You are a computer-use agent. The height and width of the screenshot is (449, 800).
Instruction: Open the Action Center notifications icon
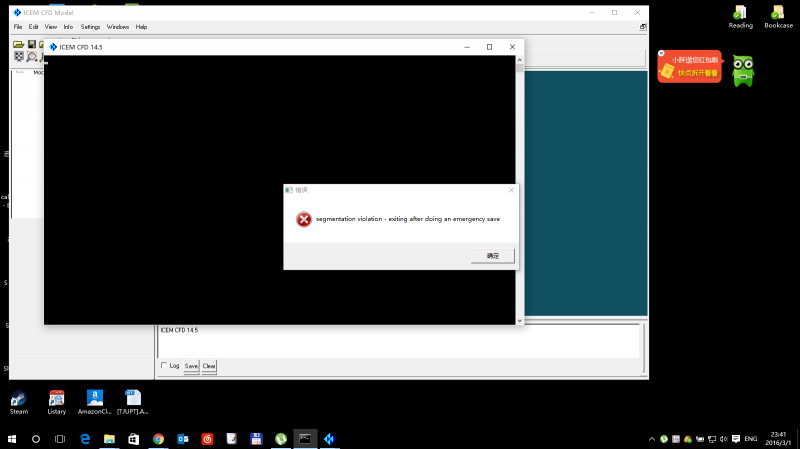click(736, 439)
